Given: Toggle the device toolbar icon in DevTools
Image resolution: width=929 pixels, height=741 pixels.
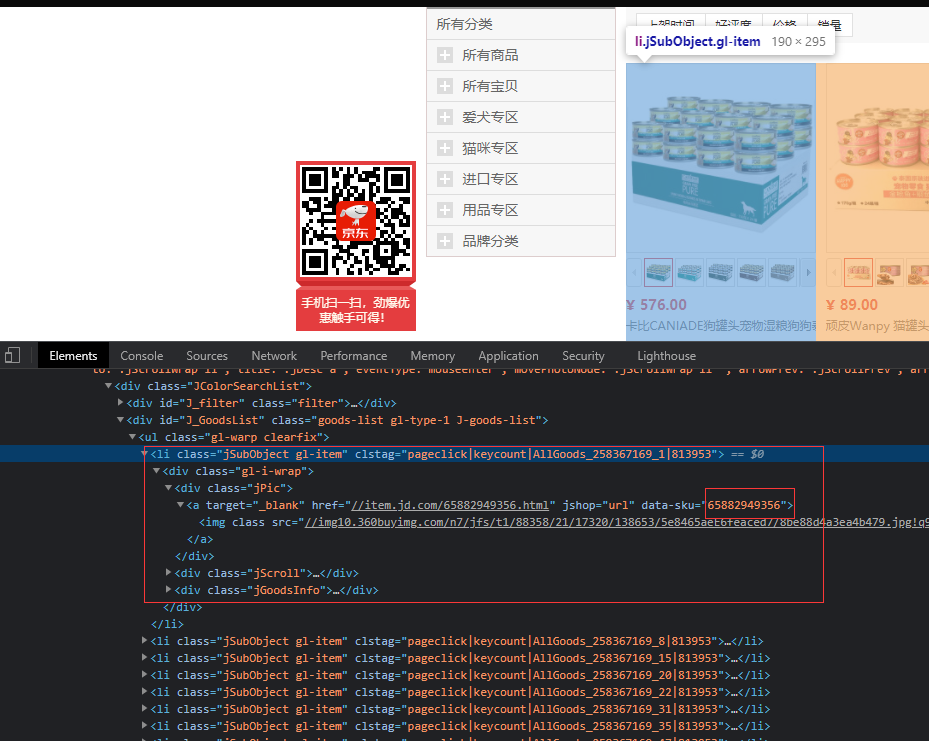Looking at the screenshot, I should (12, 355).
